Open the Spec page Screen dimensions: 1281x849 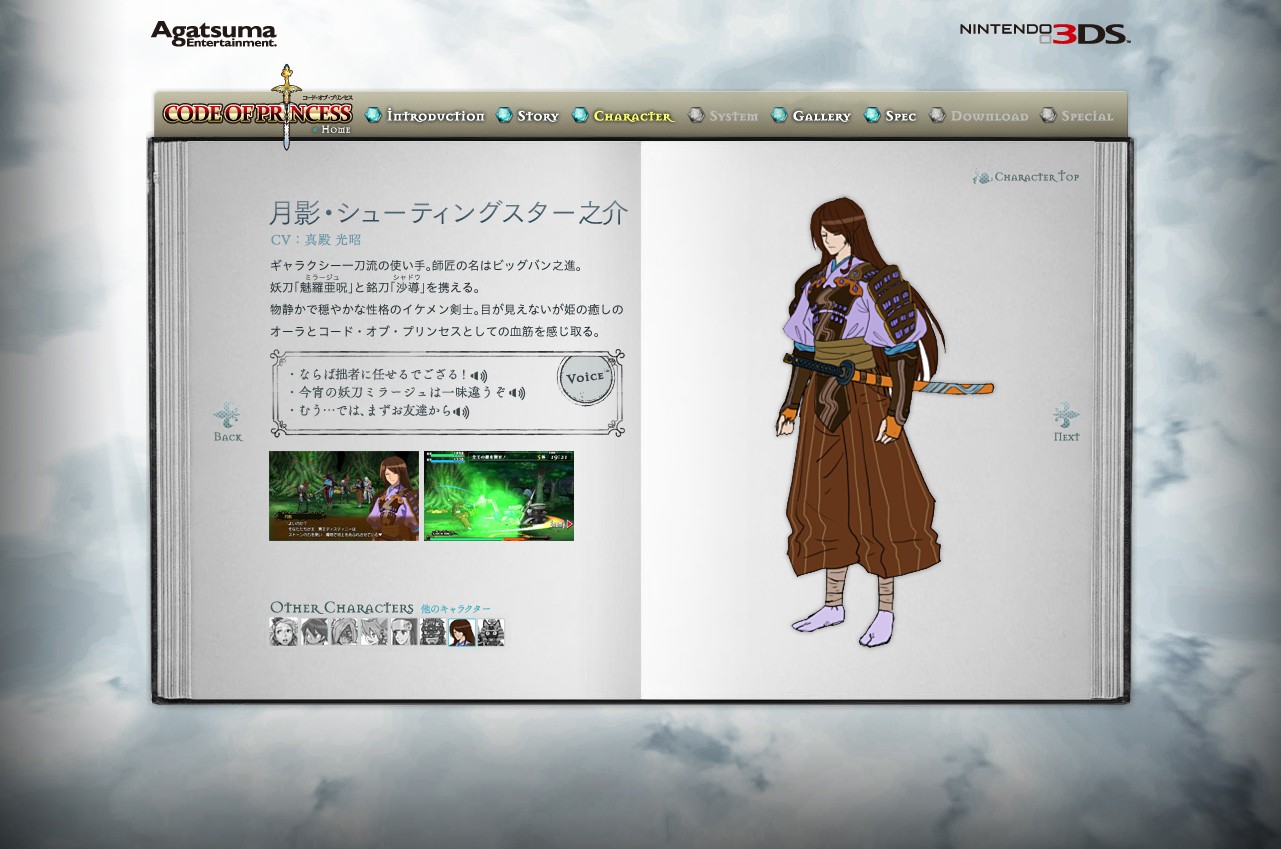coord(890,116)
